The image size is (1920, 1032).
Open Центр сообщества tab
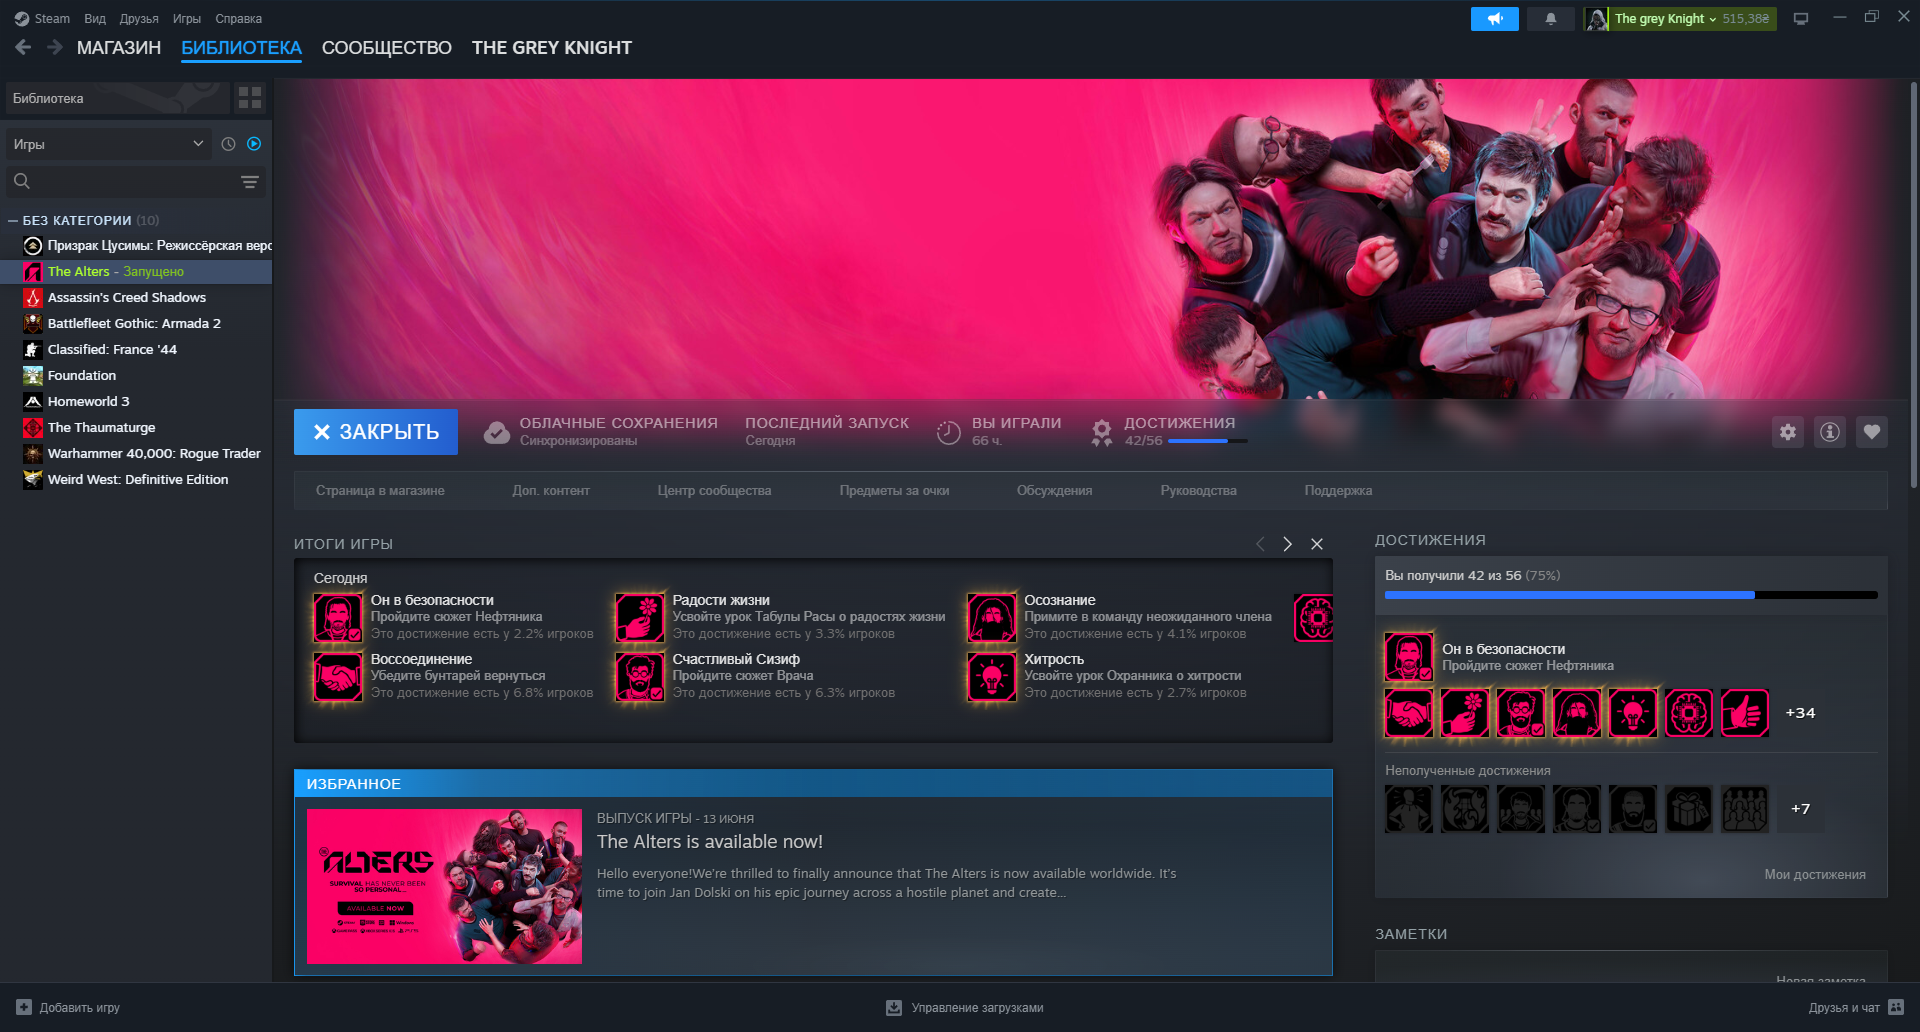(714, 491)
